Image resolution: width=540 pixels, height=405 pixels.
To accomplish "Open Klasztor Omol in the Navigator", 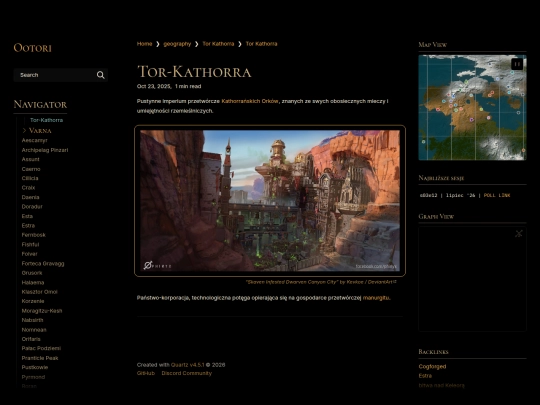I will (39, 292).
